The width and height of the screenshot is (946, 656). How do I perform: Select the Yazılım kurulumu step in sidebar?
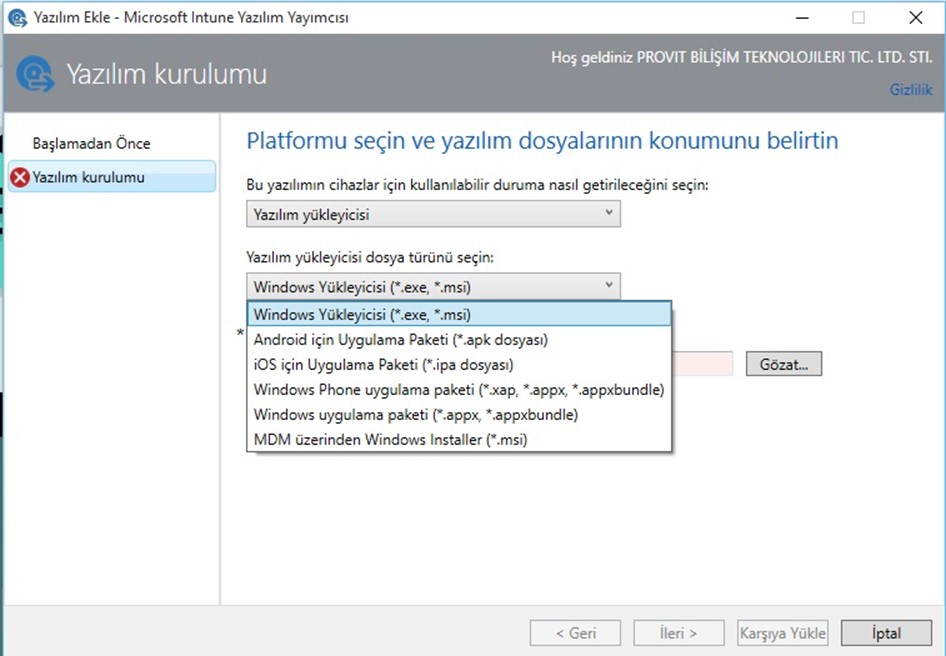tap(112, 177)
